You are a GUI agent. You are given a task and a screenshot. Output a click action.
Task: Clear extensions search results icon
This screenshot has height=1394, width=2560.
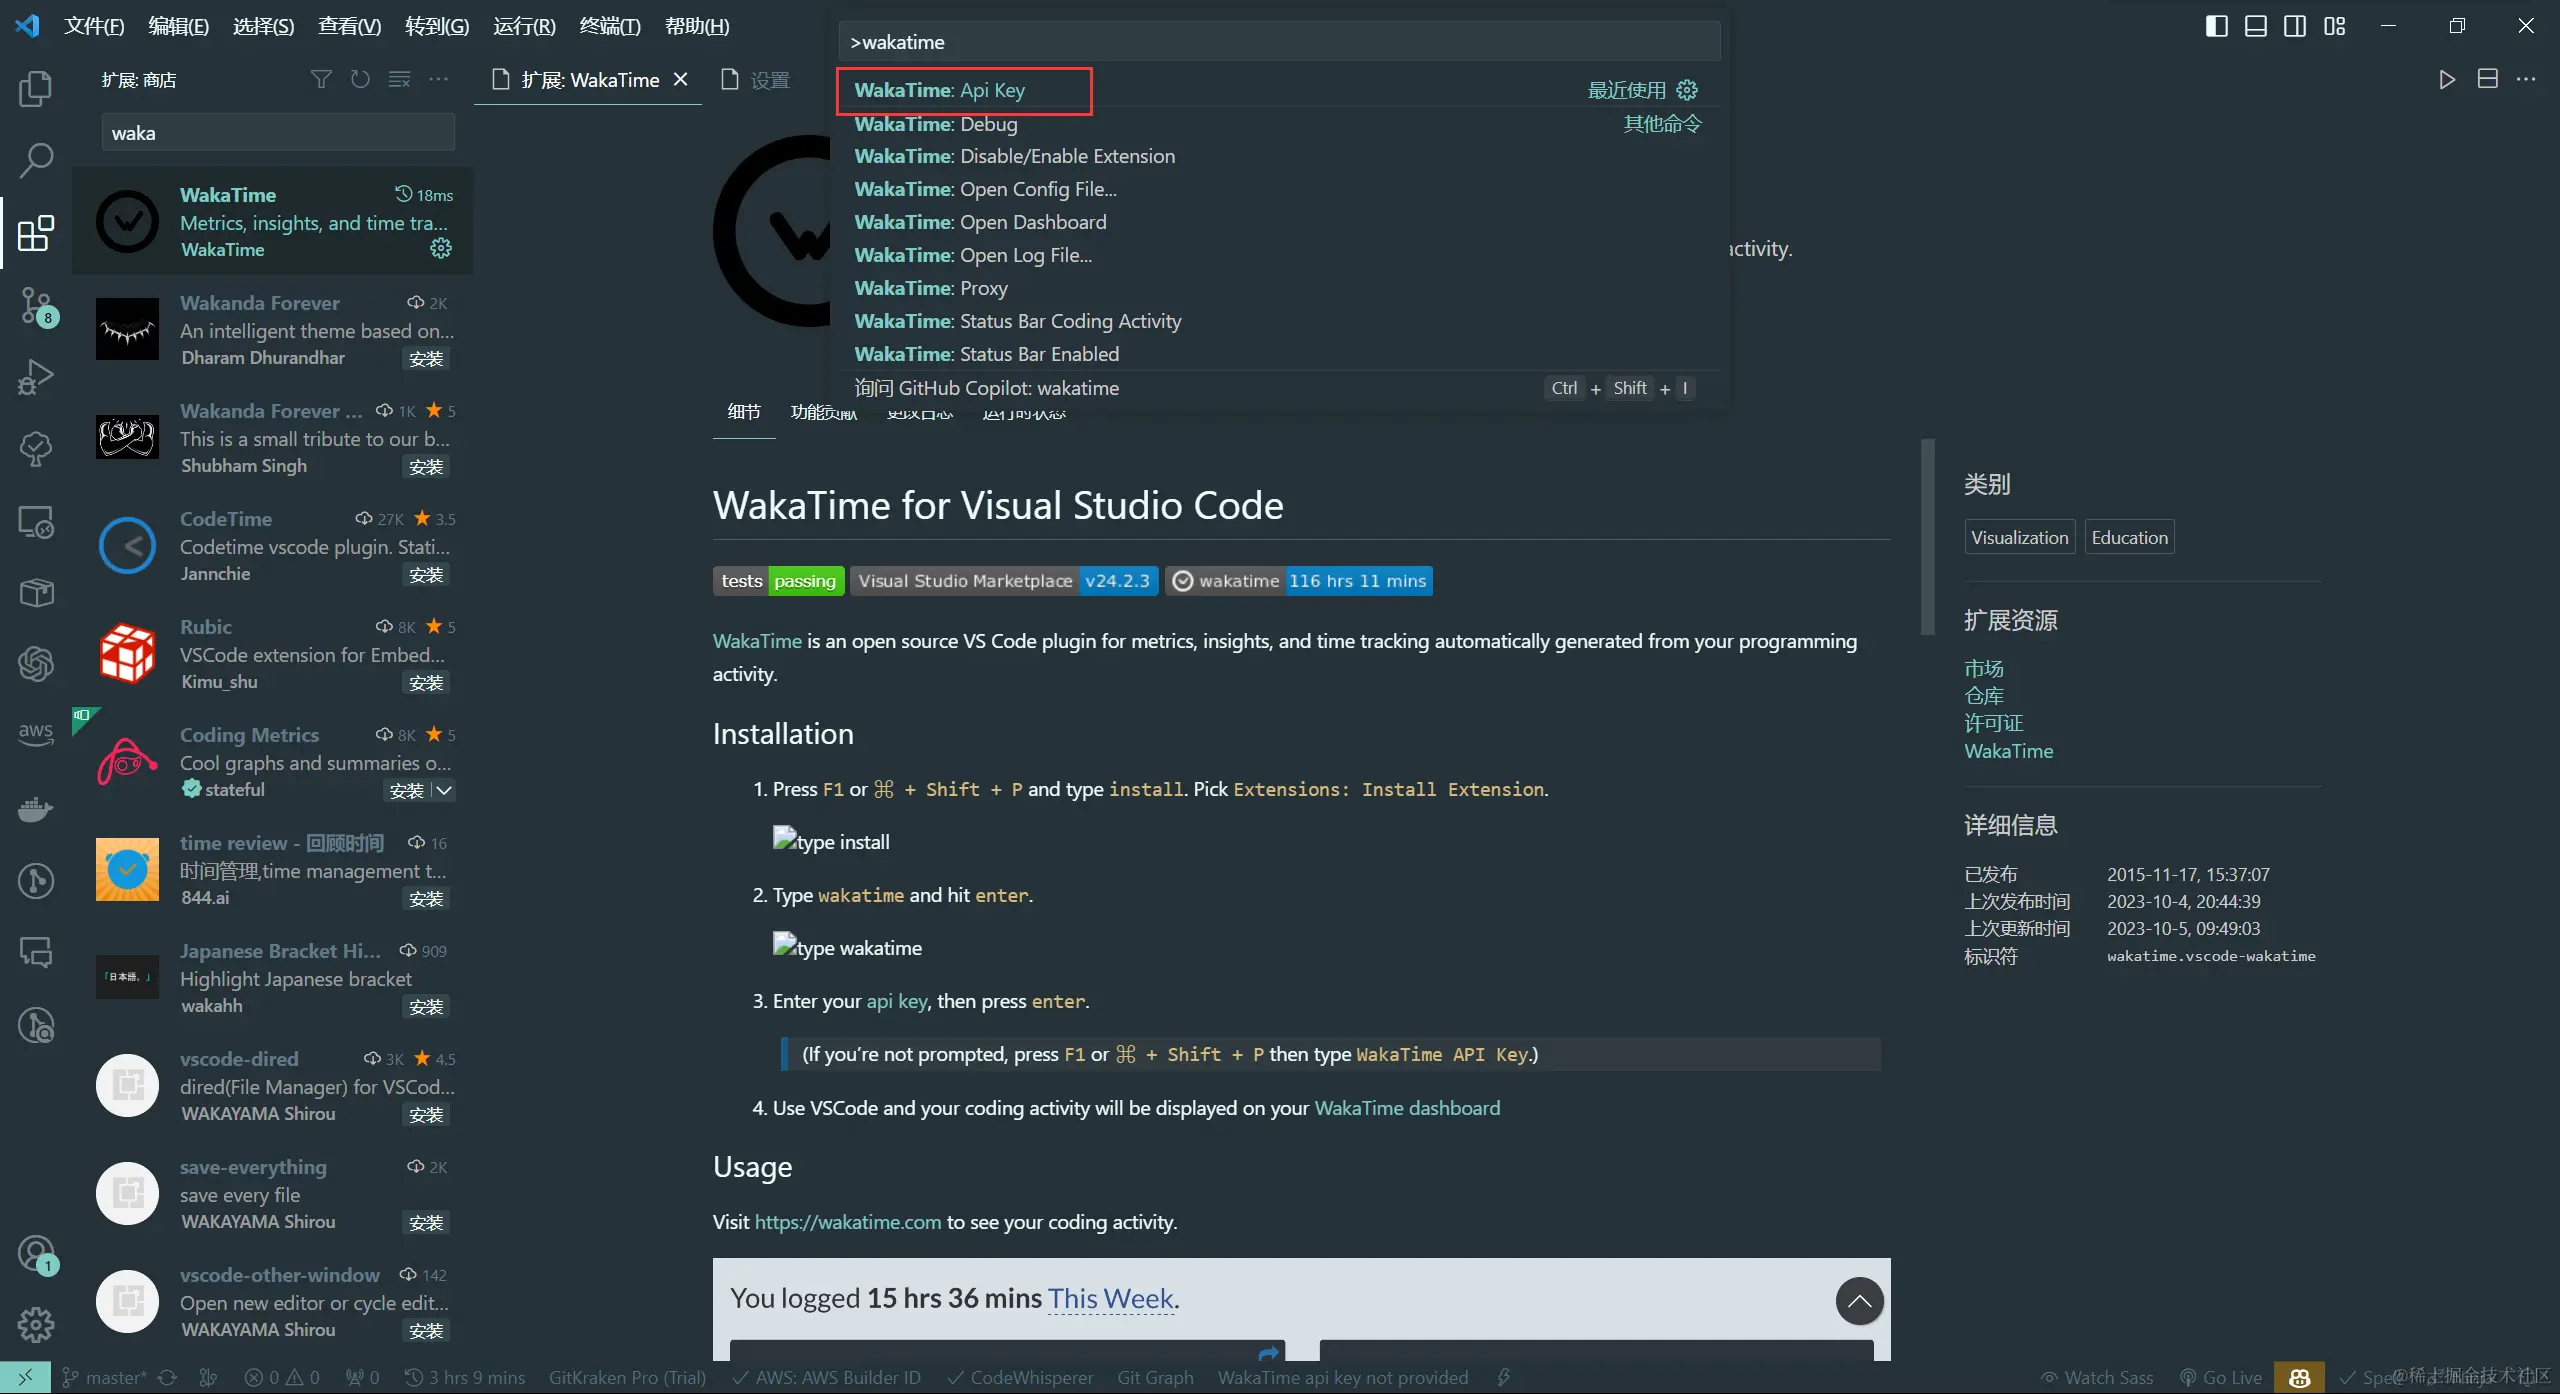pyautogui.click(x=399, y=79)
